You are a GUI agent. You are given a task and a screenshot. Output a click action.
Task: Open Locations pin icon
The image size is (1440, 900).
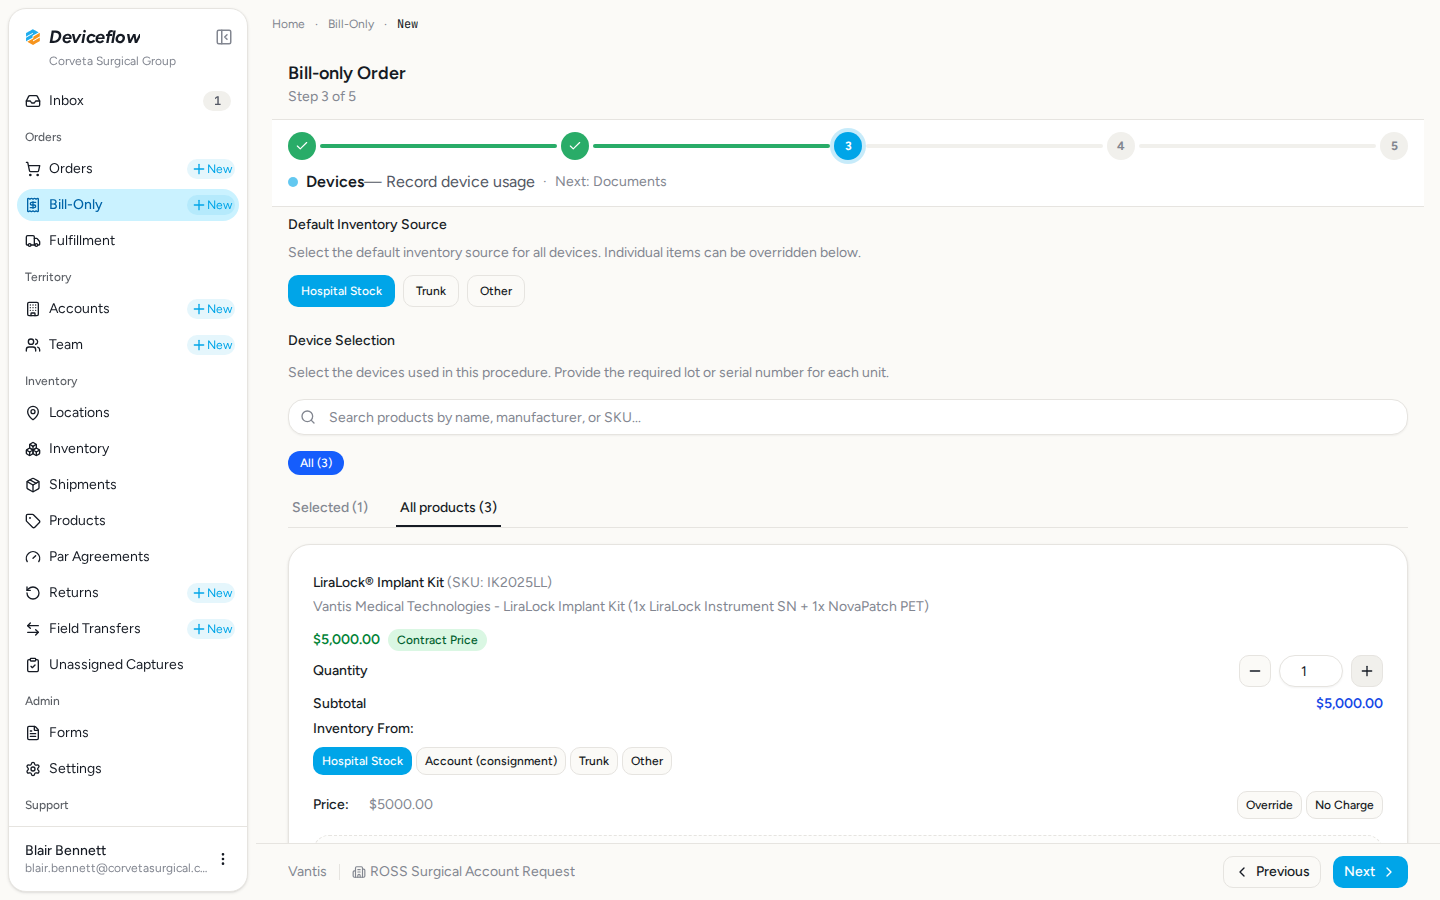tap(33, 413)
